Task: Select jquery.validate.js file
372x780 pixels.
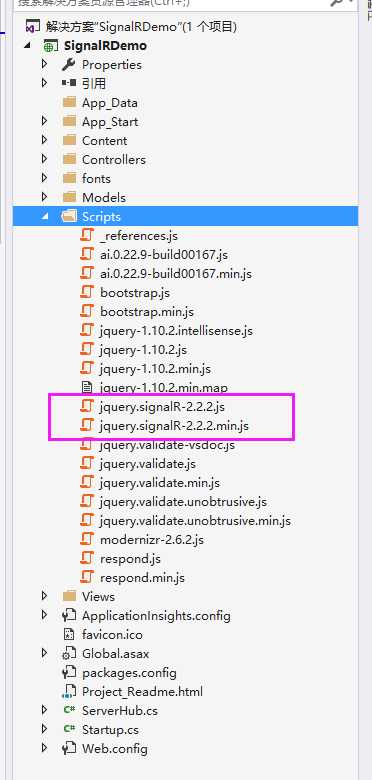Action: (147, 464)
